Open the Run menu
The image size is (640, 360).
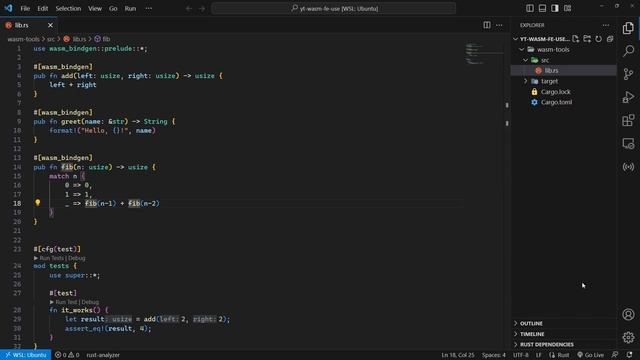coord(130,8)
